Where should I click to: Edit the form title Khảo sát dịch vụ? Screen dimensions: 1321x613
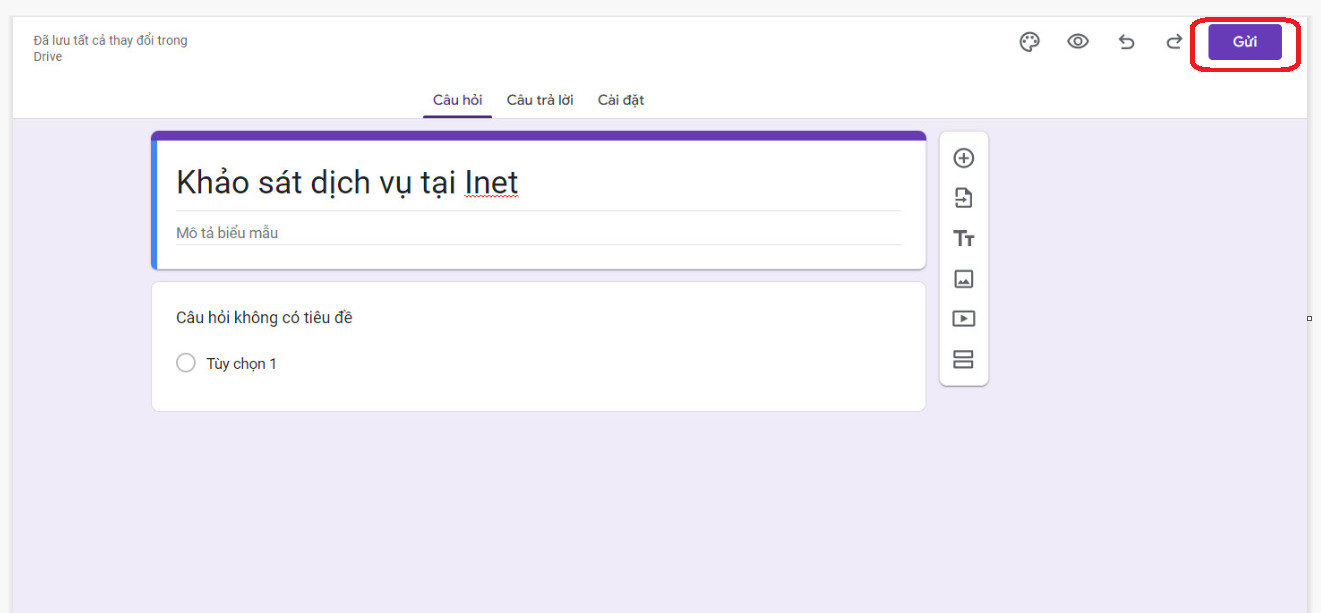point(347,183)
